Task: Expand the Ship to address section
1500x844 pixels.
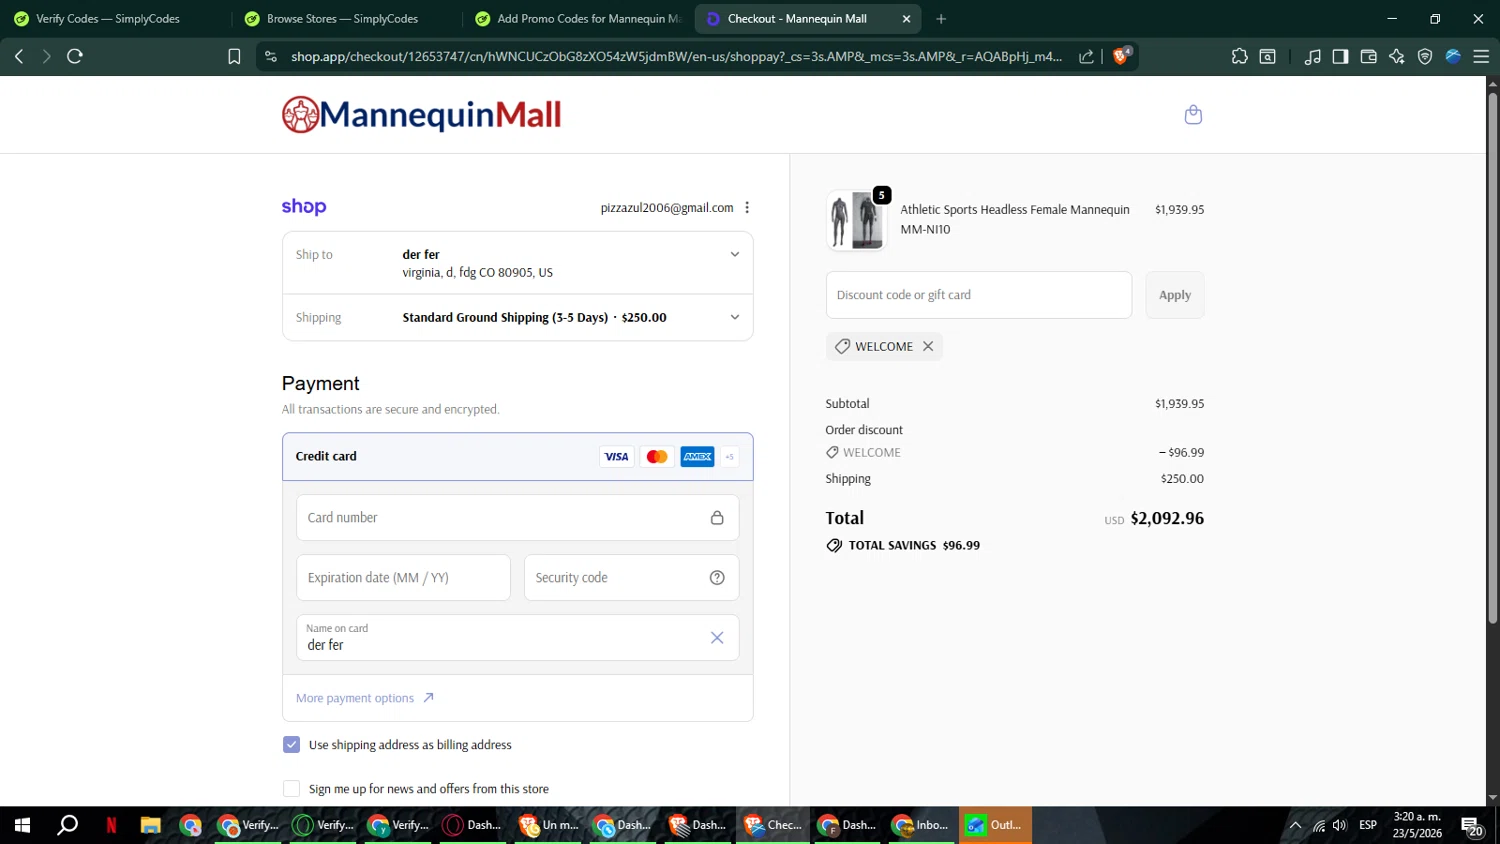Action: pyautogui.click(x=518, y=263)
